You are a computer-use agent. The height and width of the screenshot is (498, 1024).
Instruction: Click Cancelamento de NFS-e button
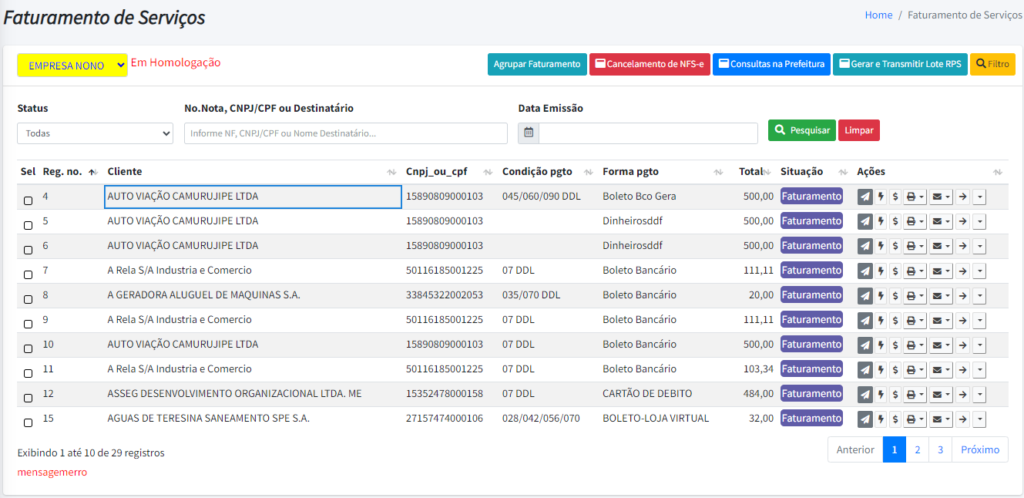650,65
